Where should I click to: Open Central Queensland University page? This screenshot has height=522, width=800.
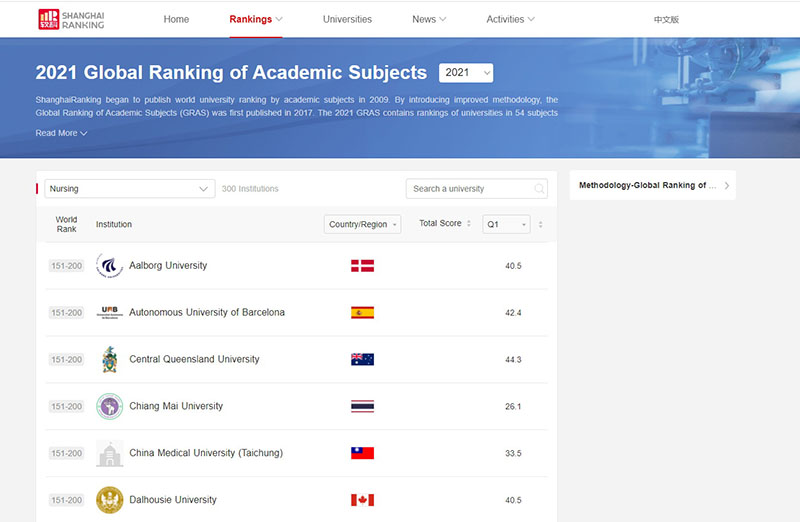(194, 359)
